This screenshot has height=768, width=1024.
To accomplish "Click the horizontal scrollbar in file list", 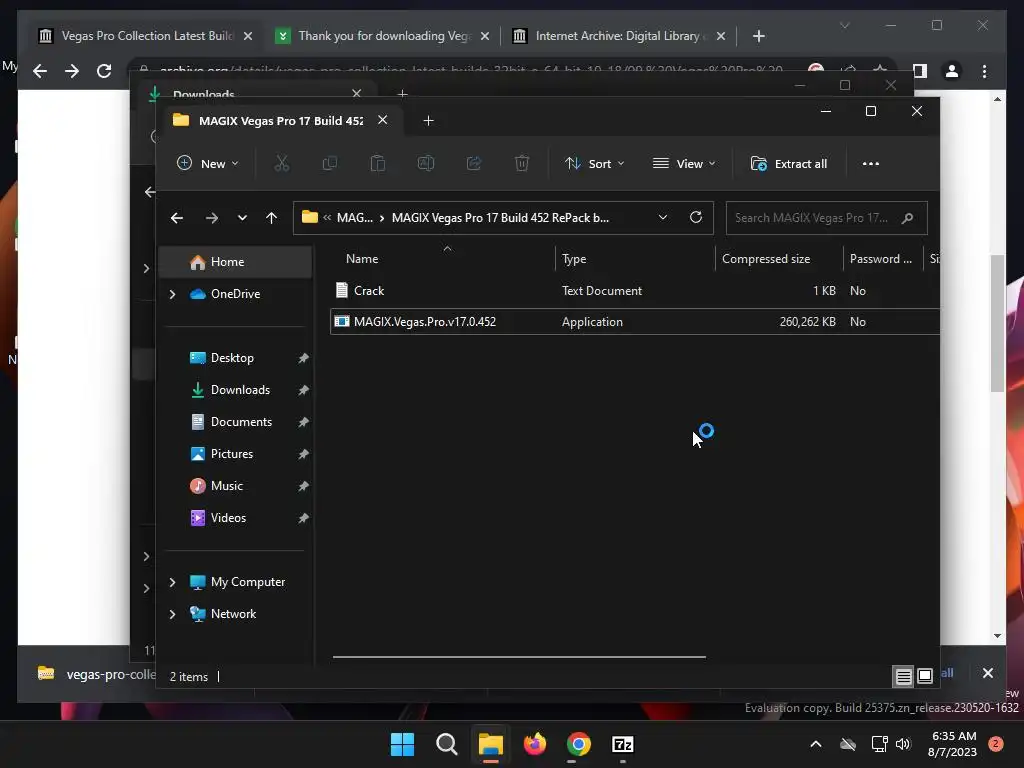I will point(519,657).
